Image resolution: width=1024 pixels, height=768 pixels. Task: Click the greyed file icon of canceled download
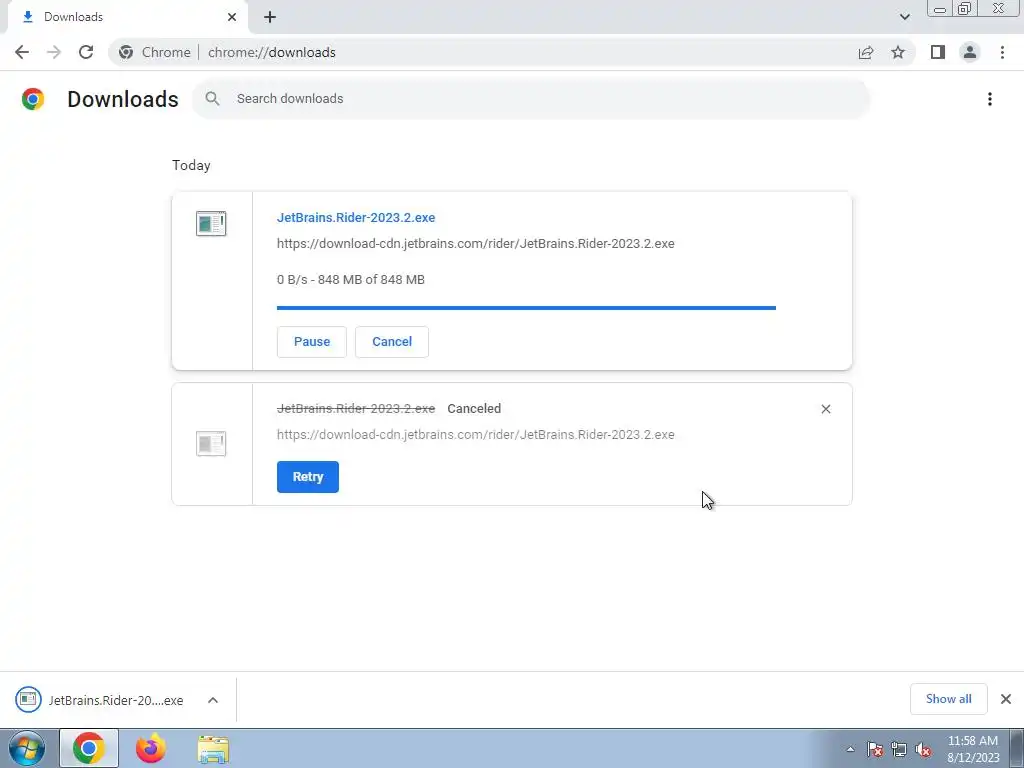click(x=211, y=443)
